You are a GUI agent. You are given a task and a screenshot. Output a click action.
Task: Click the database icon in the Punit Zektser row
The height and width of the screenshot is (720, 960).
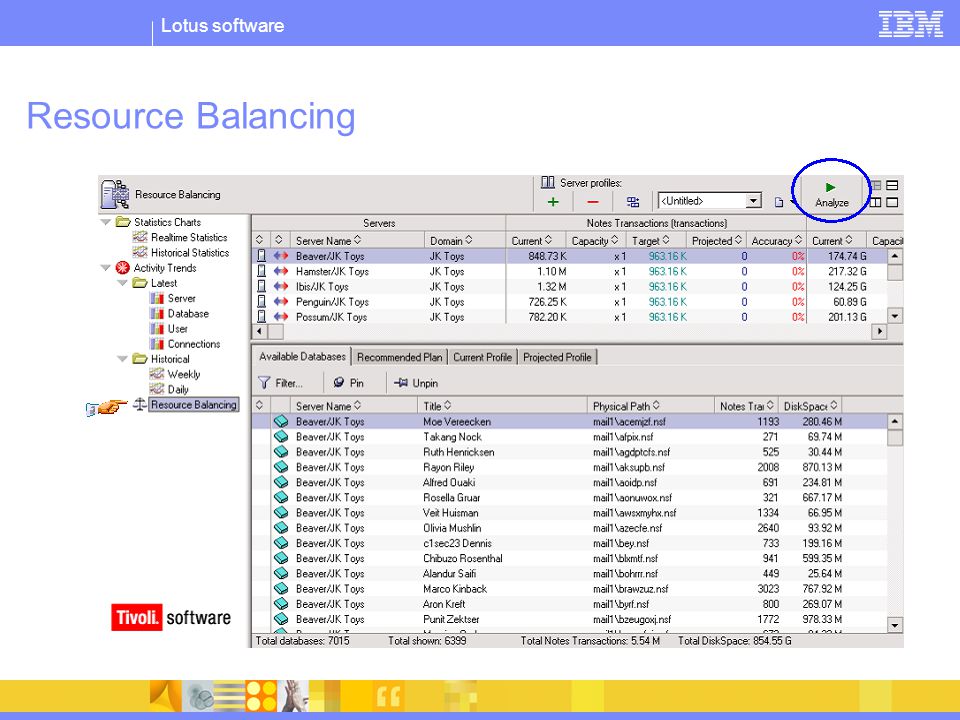[281, 619]
